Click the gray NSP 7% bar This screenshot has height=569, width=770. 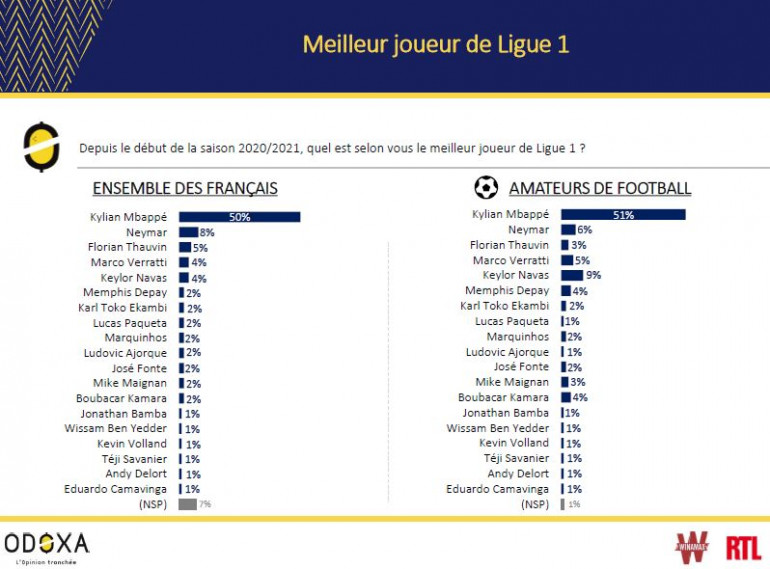187,504
